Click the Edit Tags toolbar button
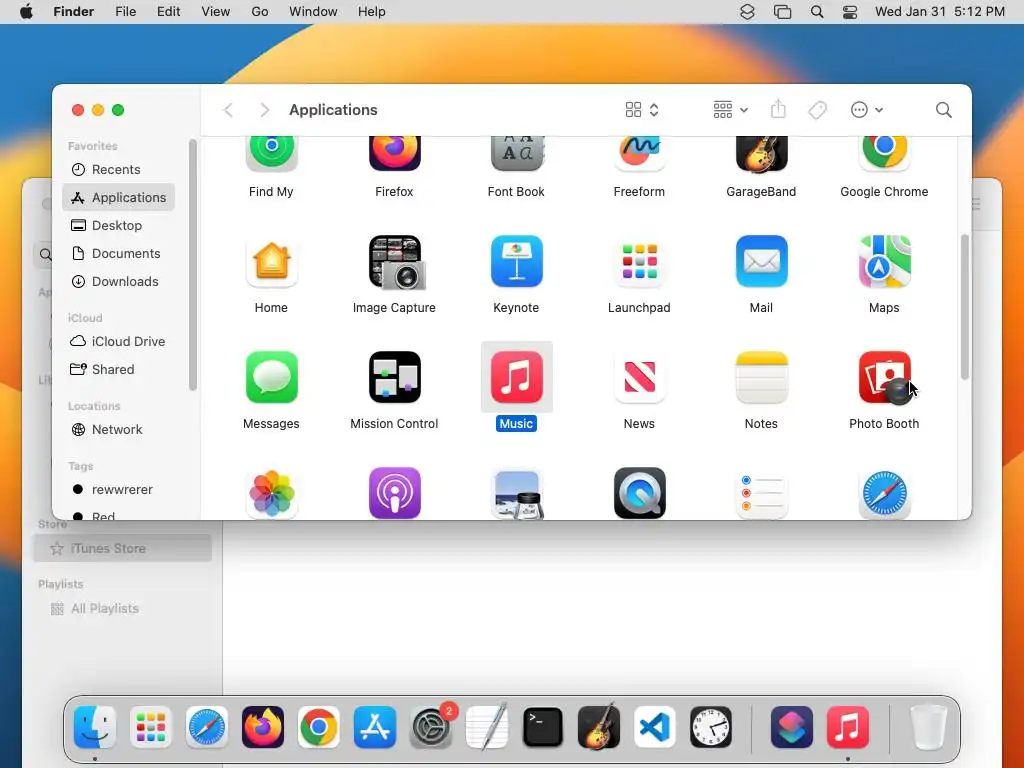Viewport: 1024px width, 768px height. coord(817,110)
